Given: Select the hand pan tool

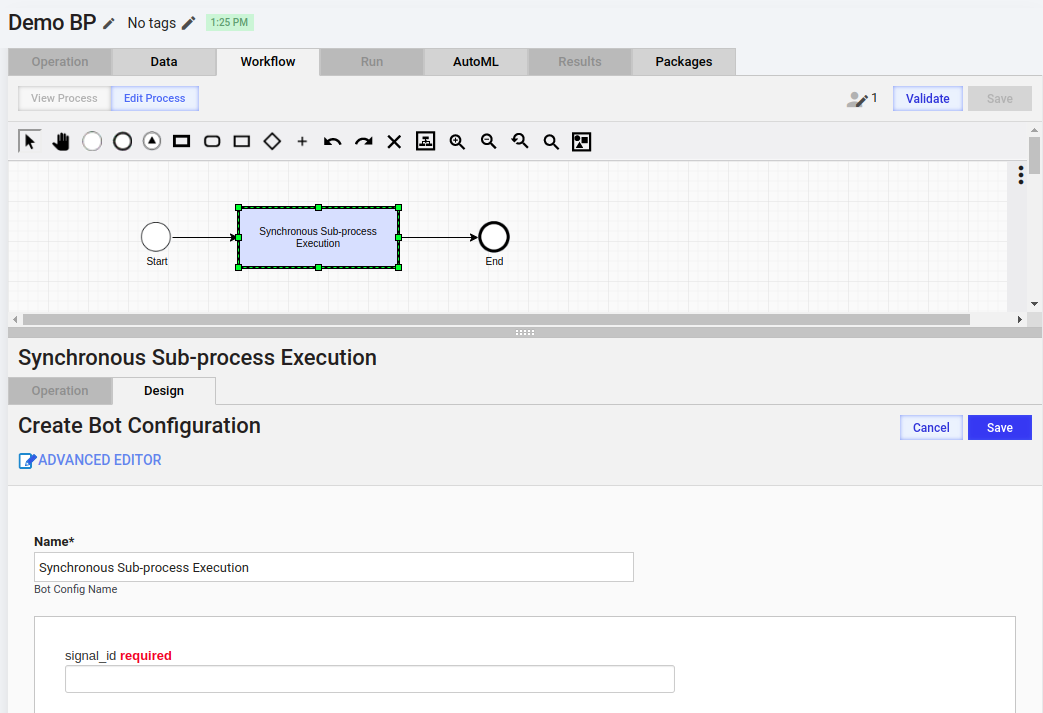Looking at the screenshot, I should pyautogui.click(x=61, y=141).
